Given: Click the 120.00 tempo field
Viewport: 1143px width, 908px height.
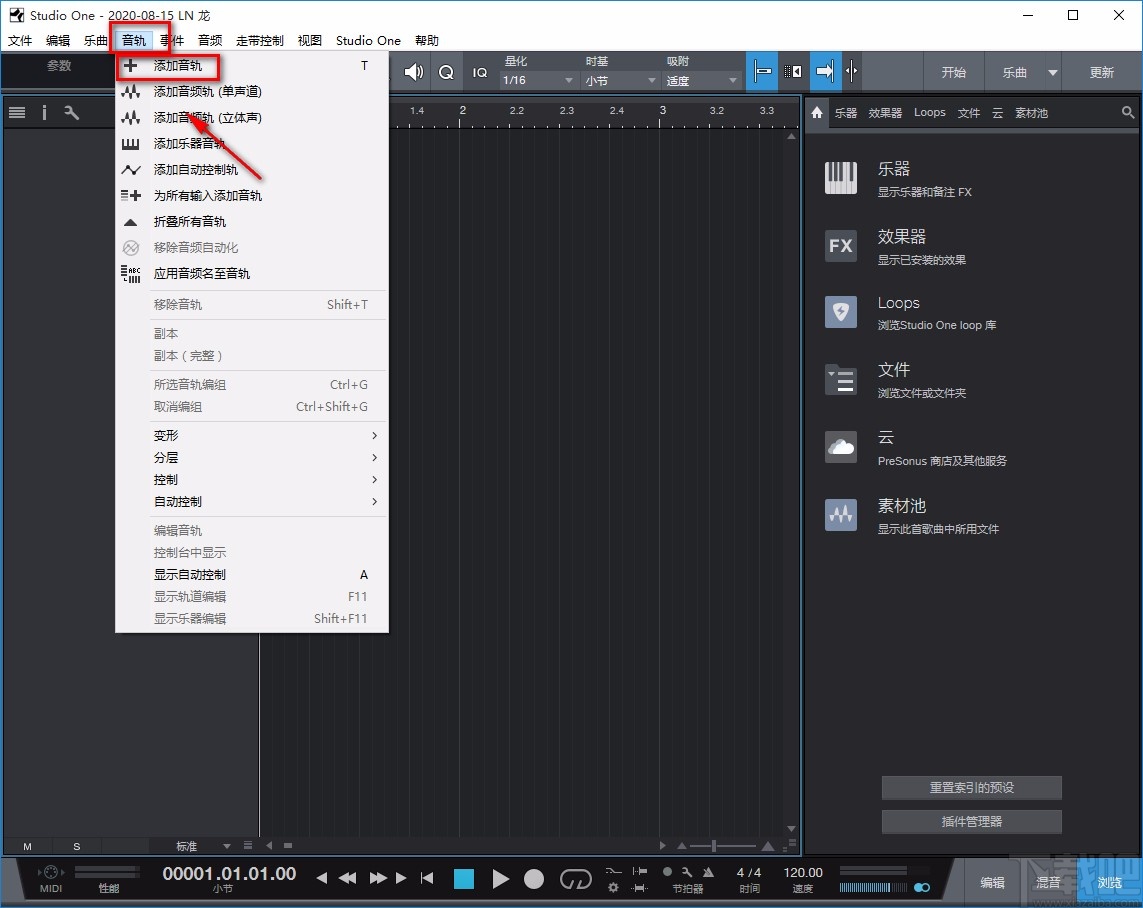Looking at the screenshot, I should click(x=803, y=872).
